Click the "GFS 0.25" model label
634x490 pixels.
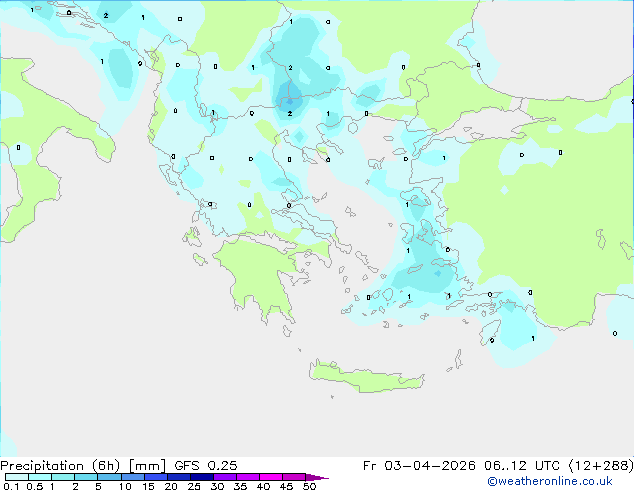(206, 466)
